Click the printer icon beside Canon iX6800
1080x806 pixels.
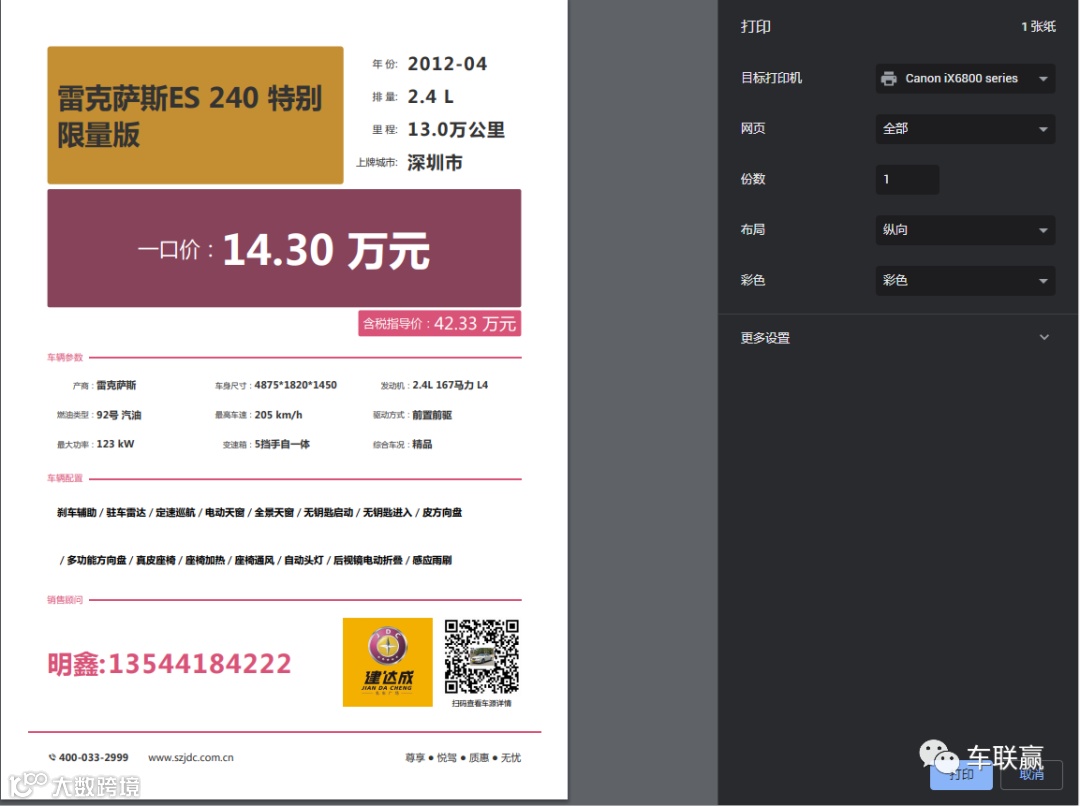pos(889,79)
